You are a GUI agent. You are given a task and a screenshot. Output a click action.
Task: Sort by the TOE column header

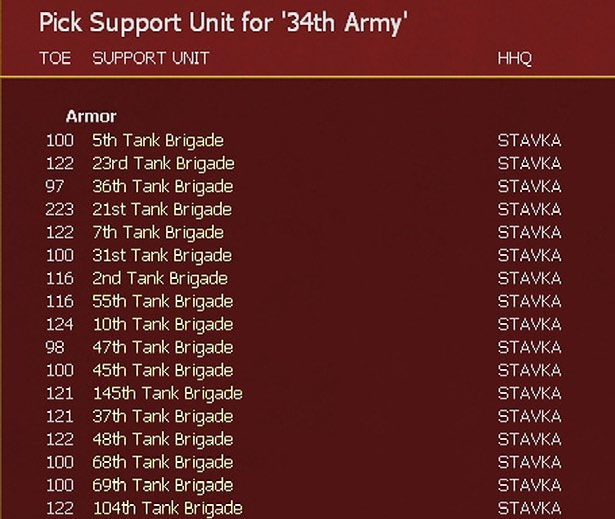[55, 58]
